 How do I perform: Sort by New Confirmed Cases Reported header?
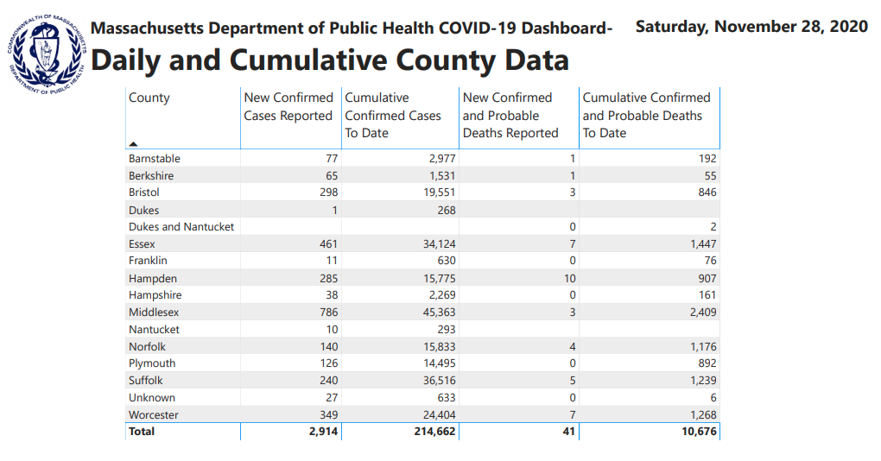pos(288,106)
